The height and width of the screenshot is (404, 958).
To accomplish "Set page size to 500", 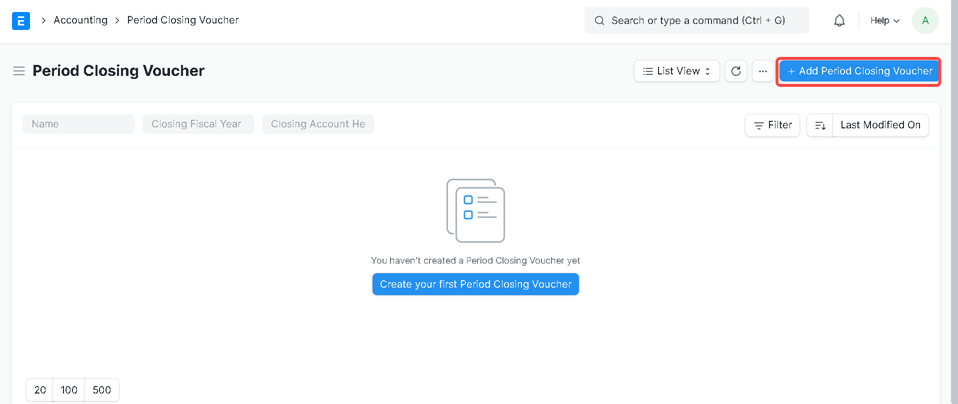I will pyautogui.click(x=102, y=390).
